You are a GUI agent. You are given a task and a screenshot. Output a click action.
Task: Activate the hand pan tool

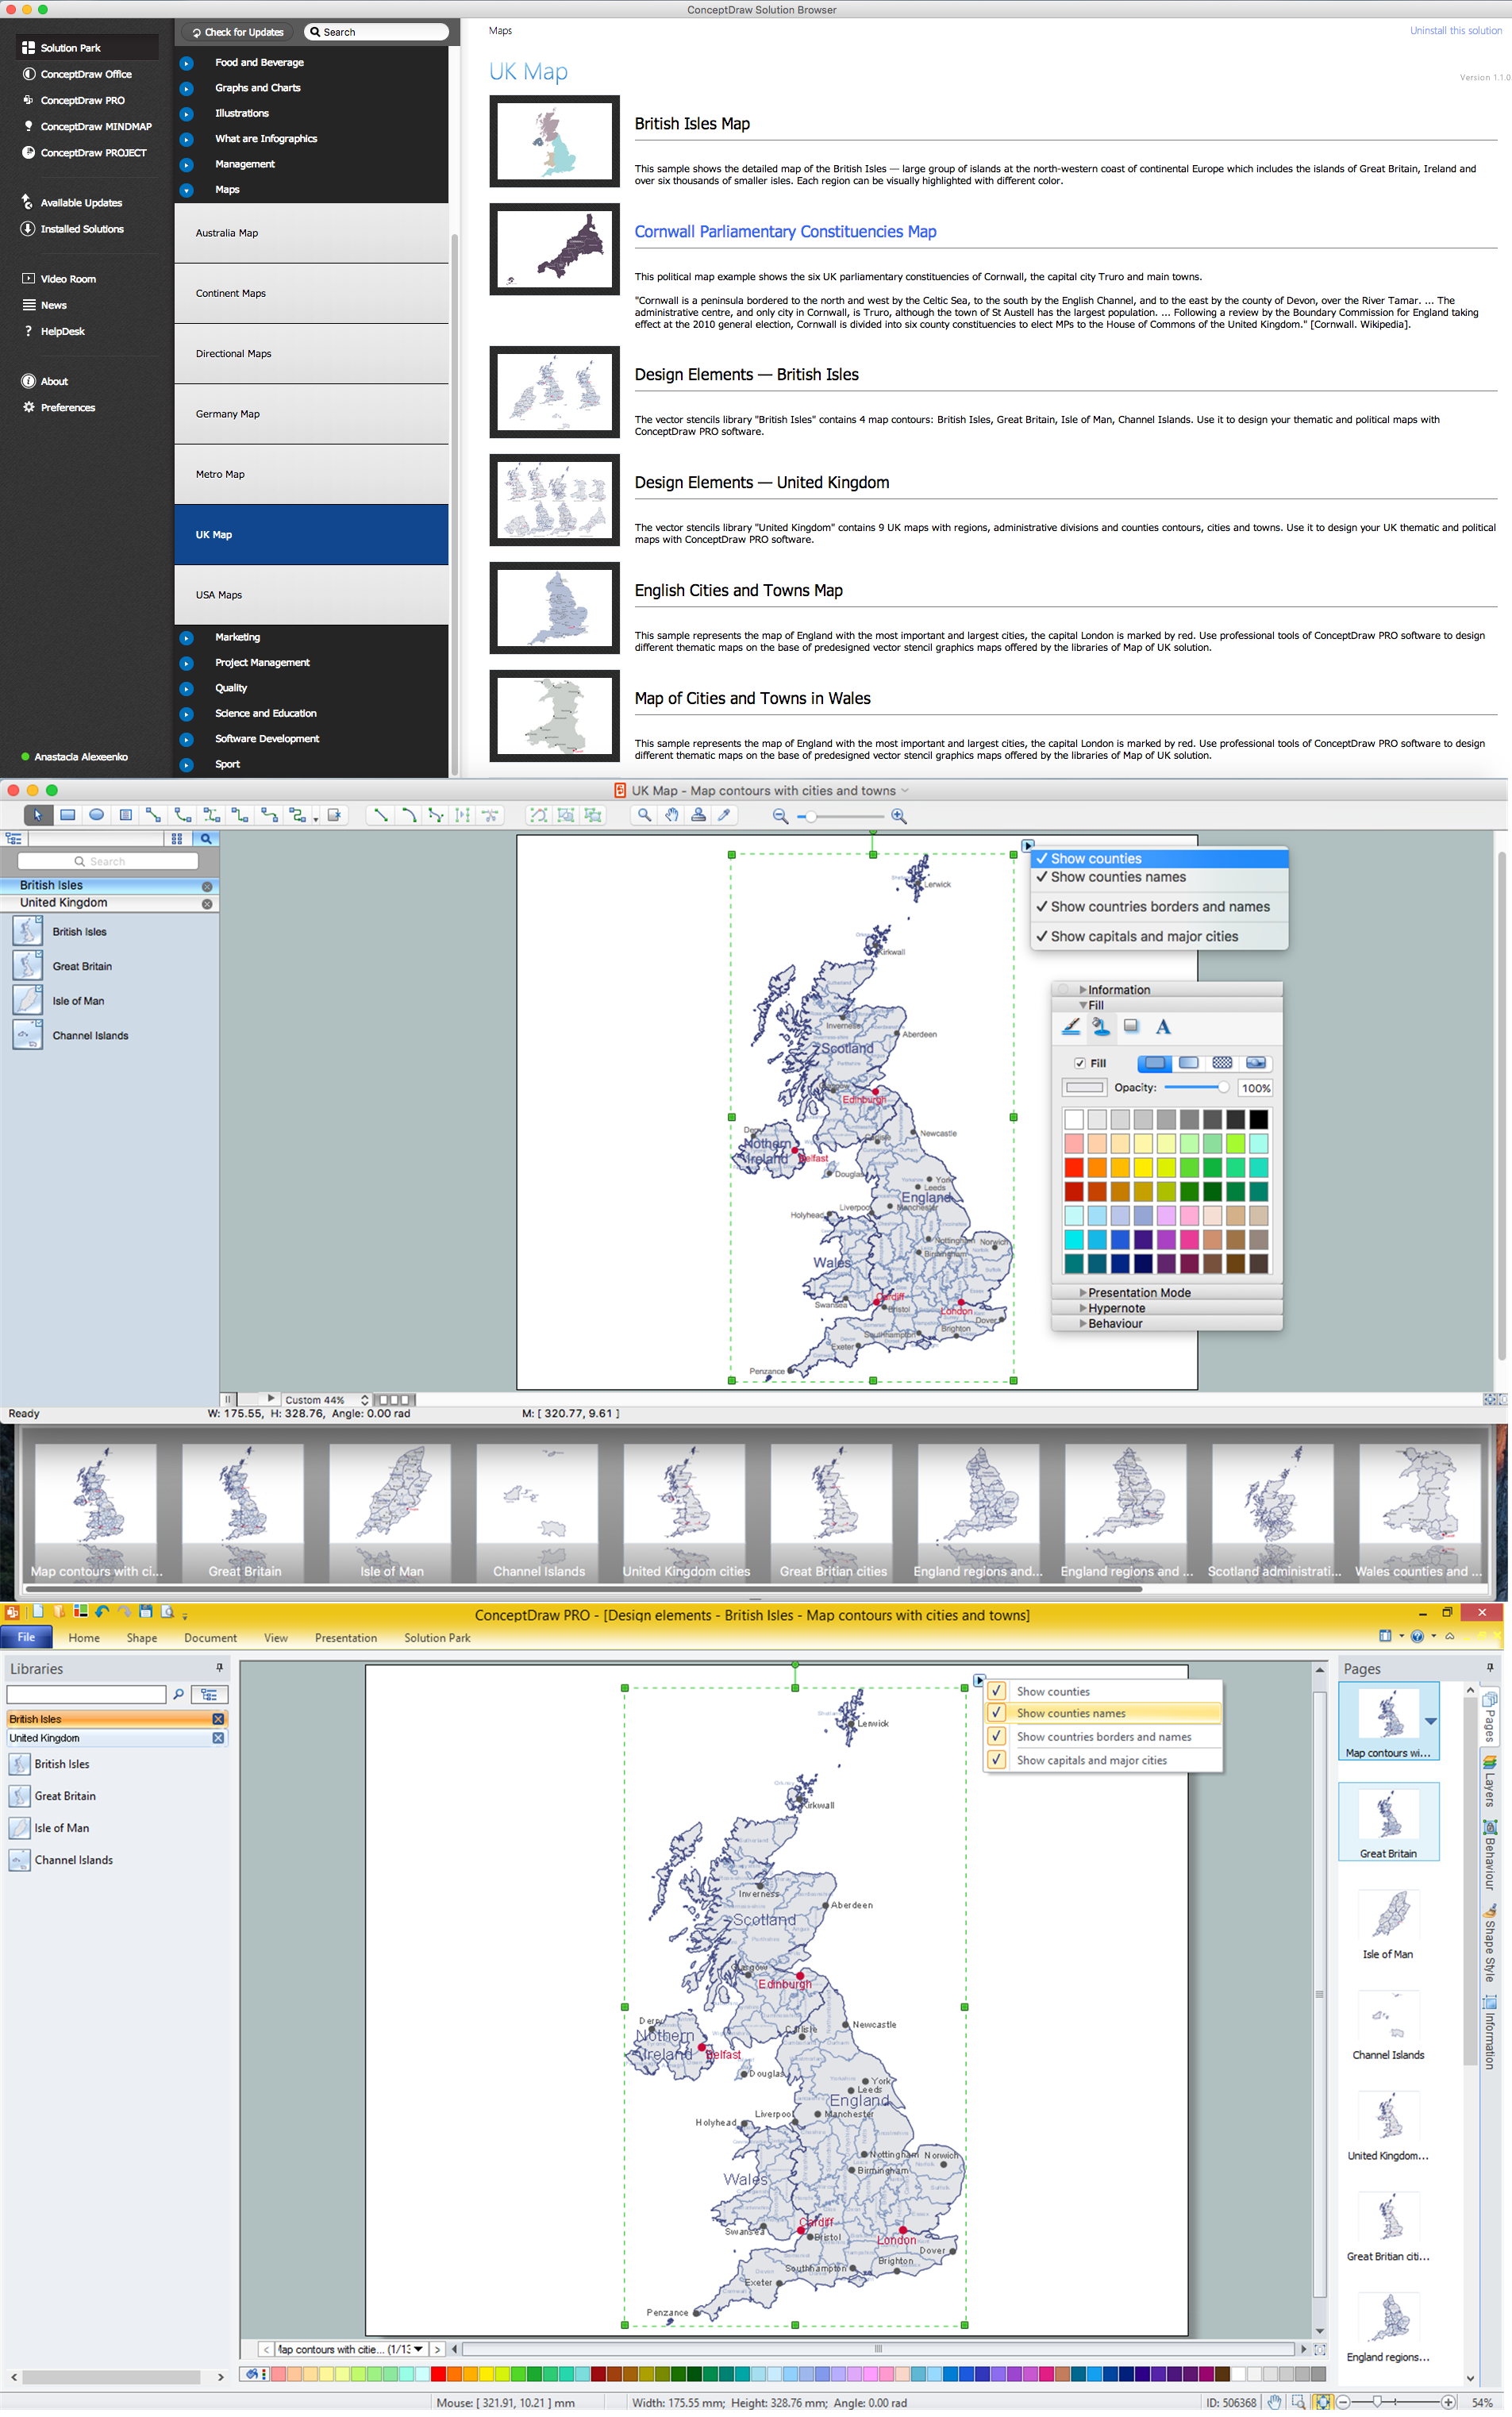coord(672,816)
